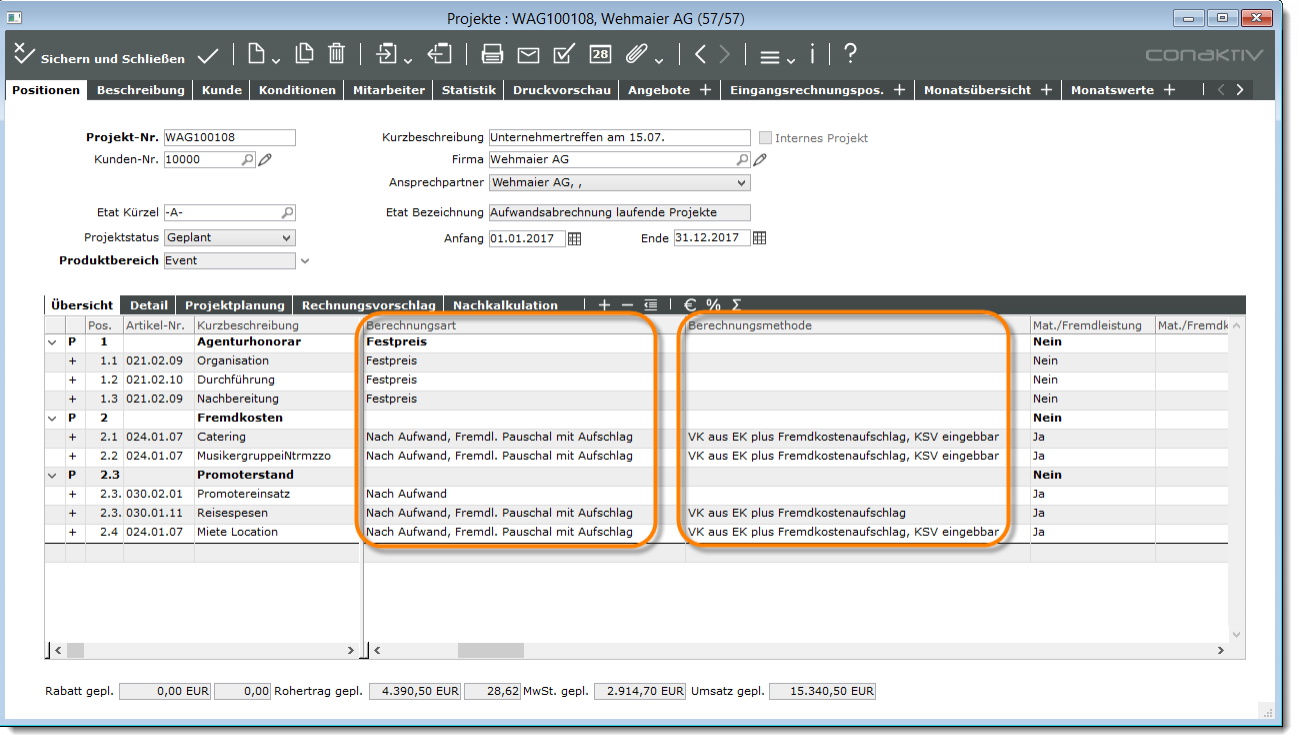Collapse the Agenturhonorar position group
The height and width of the screenshot is (742, 1298).
tap(52, 342)
